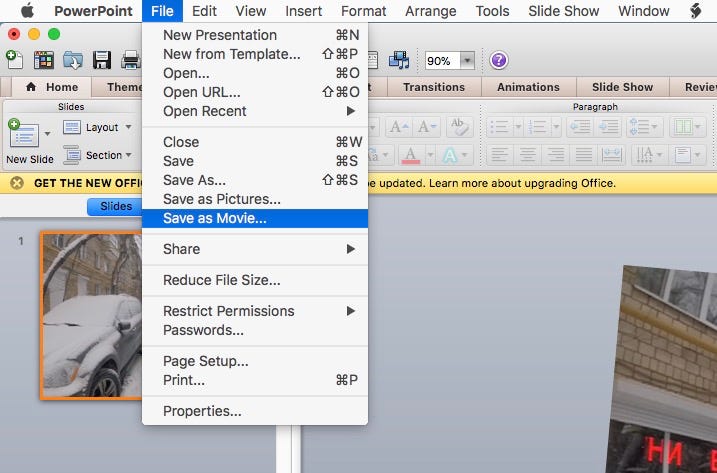Viewport: 717px width, 473px height.
Task: Click the Open folder toolbar icon
Action: (73, 60)
